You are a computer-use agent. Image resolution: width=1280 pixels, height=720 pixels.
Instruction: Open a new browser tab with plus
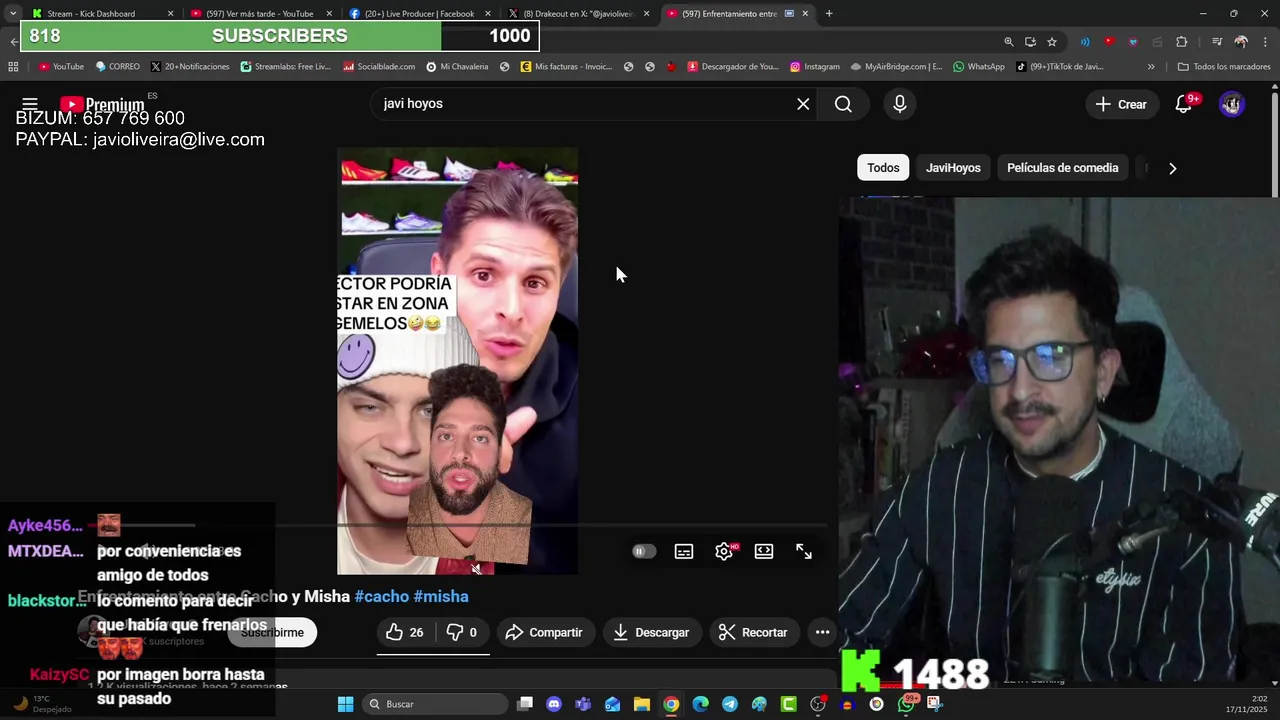pyautogui.click(x=829, y=13)
